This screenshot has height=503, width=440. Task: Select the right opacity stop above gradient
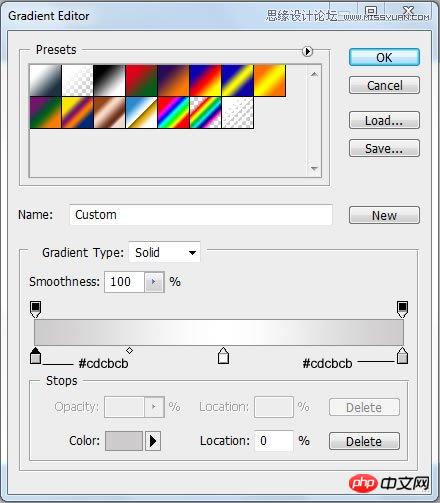pyautogui.click(x=402, y=309)
